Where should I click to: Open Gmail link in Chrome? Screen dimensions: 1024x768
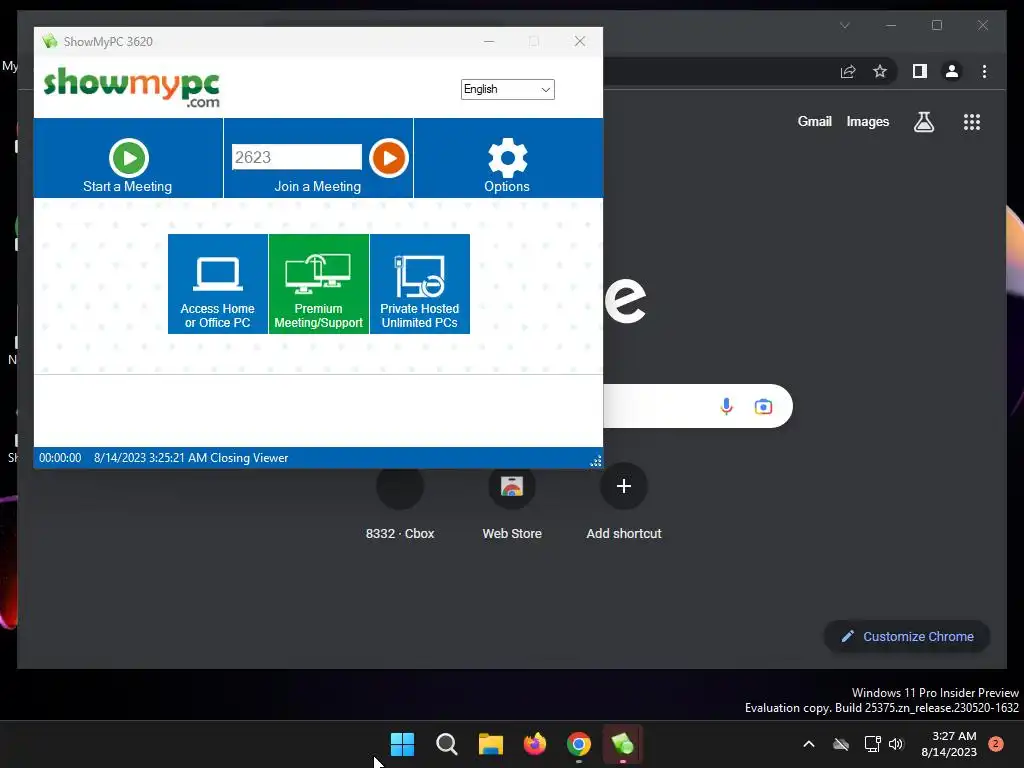coord(814,121)
